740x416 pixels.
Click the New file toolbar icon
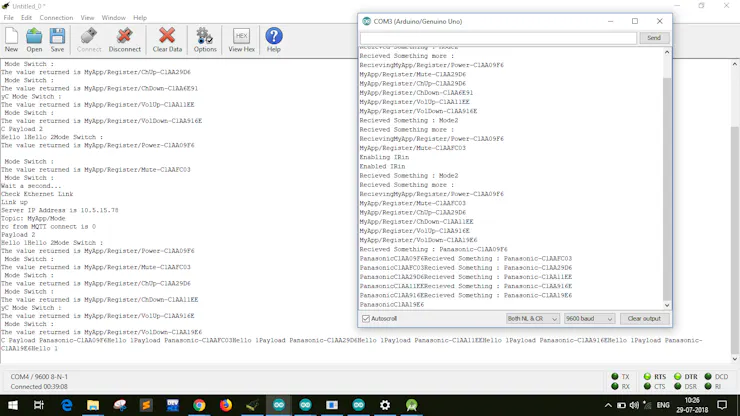[x=11, y=40]
